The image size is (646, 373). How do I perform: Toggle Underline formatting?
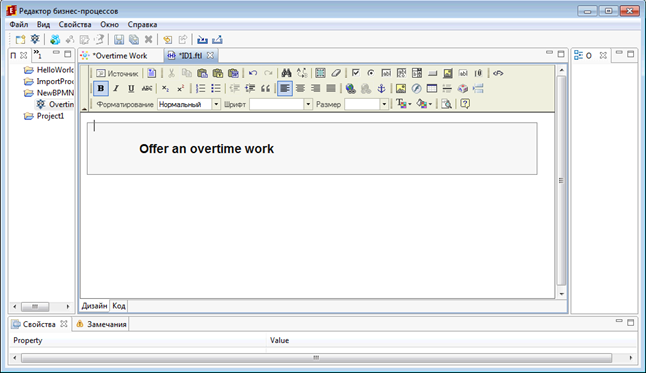131,89
